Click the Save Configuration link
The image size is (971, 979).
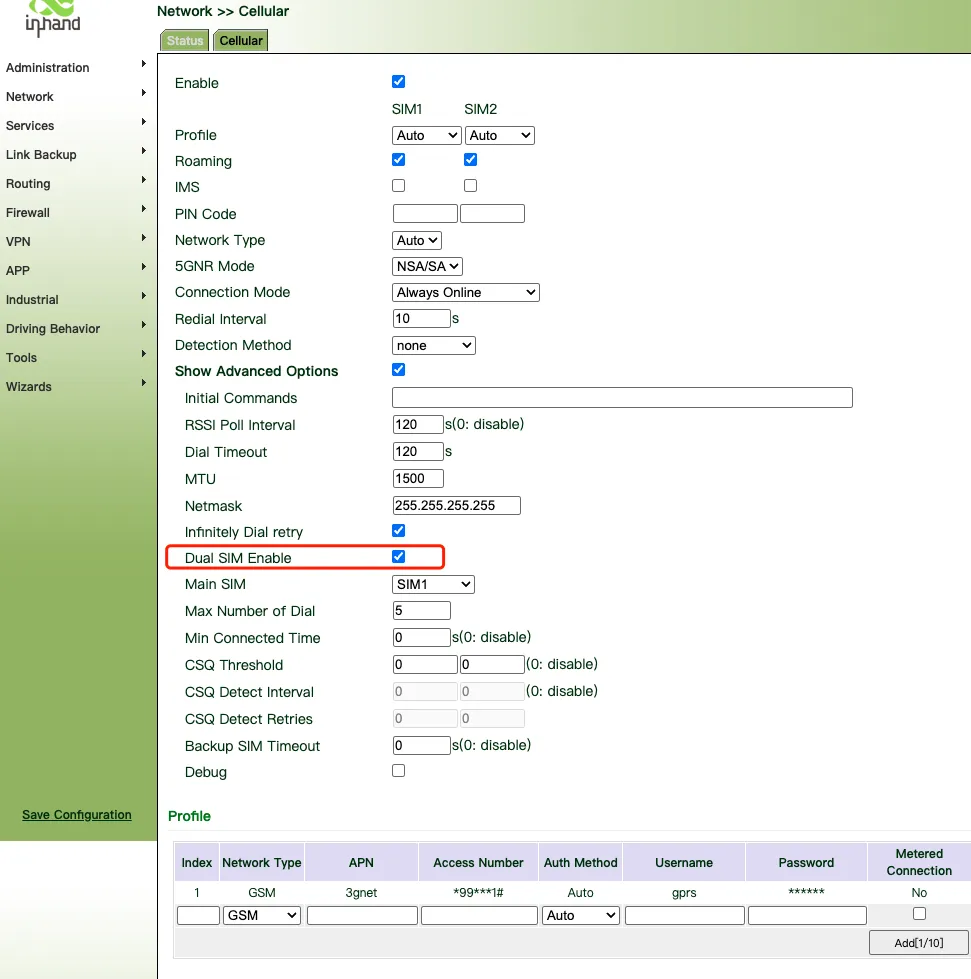point(77,815)
